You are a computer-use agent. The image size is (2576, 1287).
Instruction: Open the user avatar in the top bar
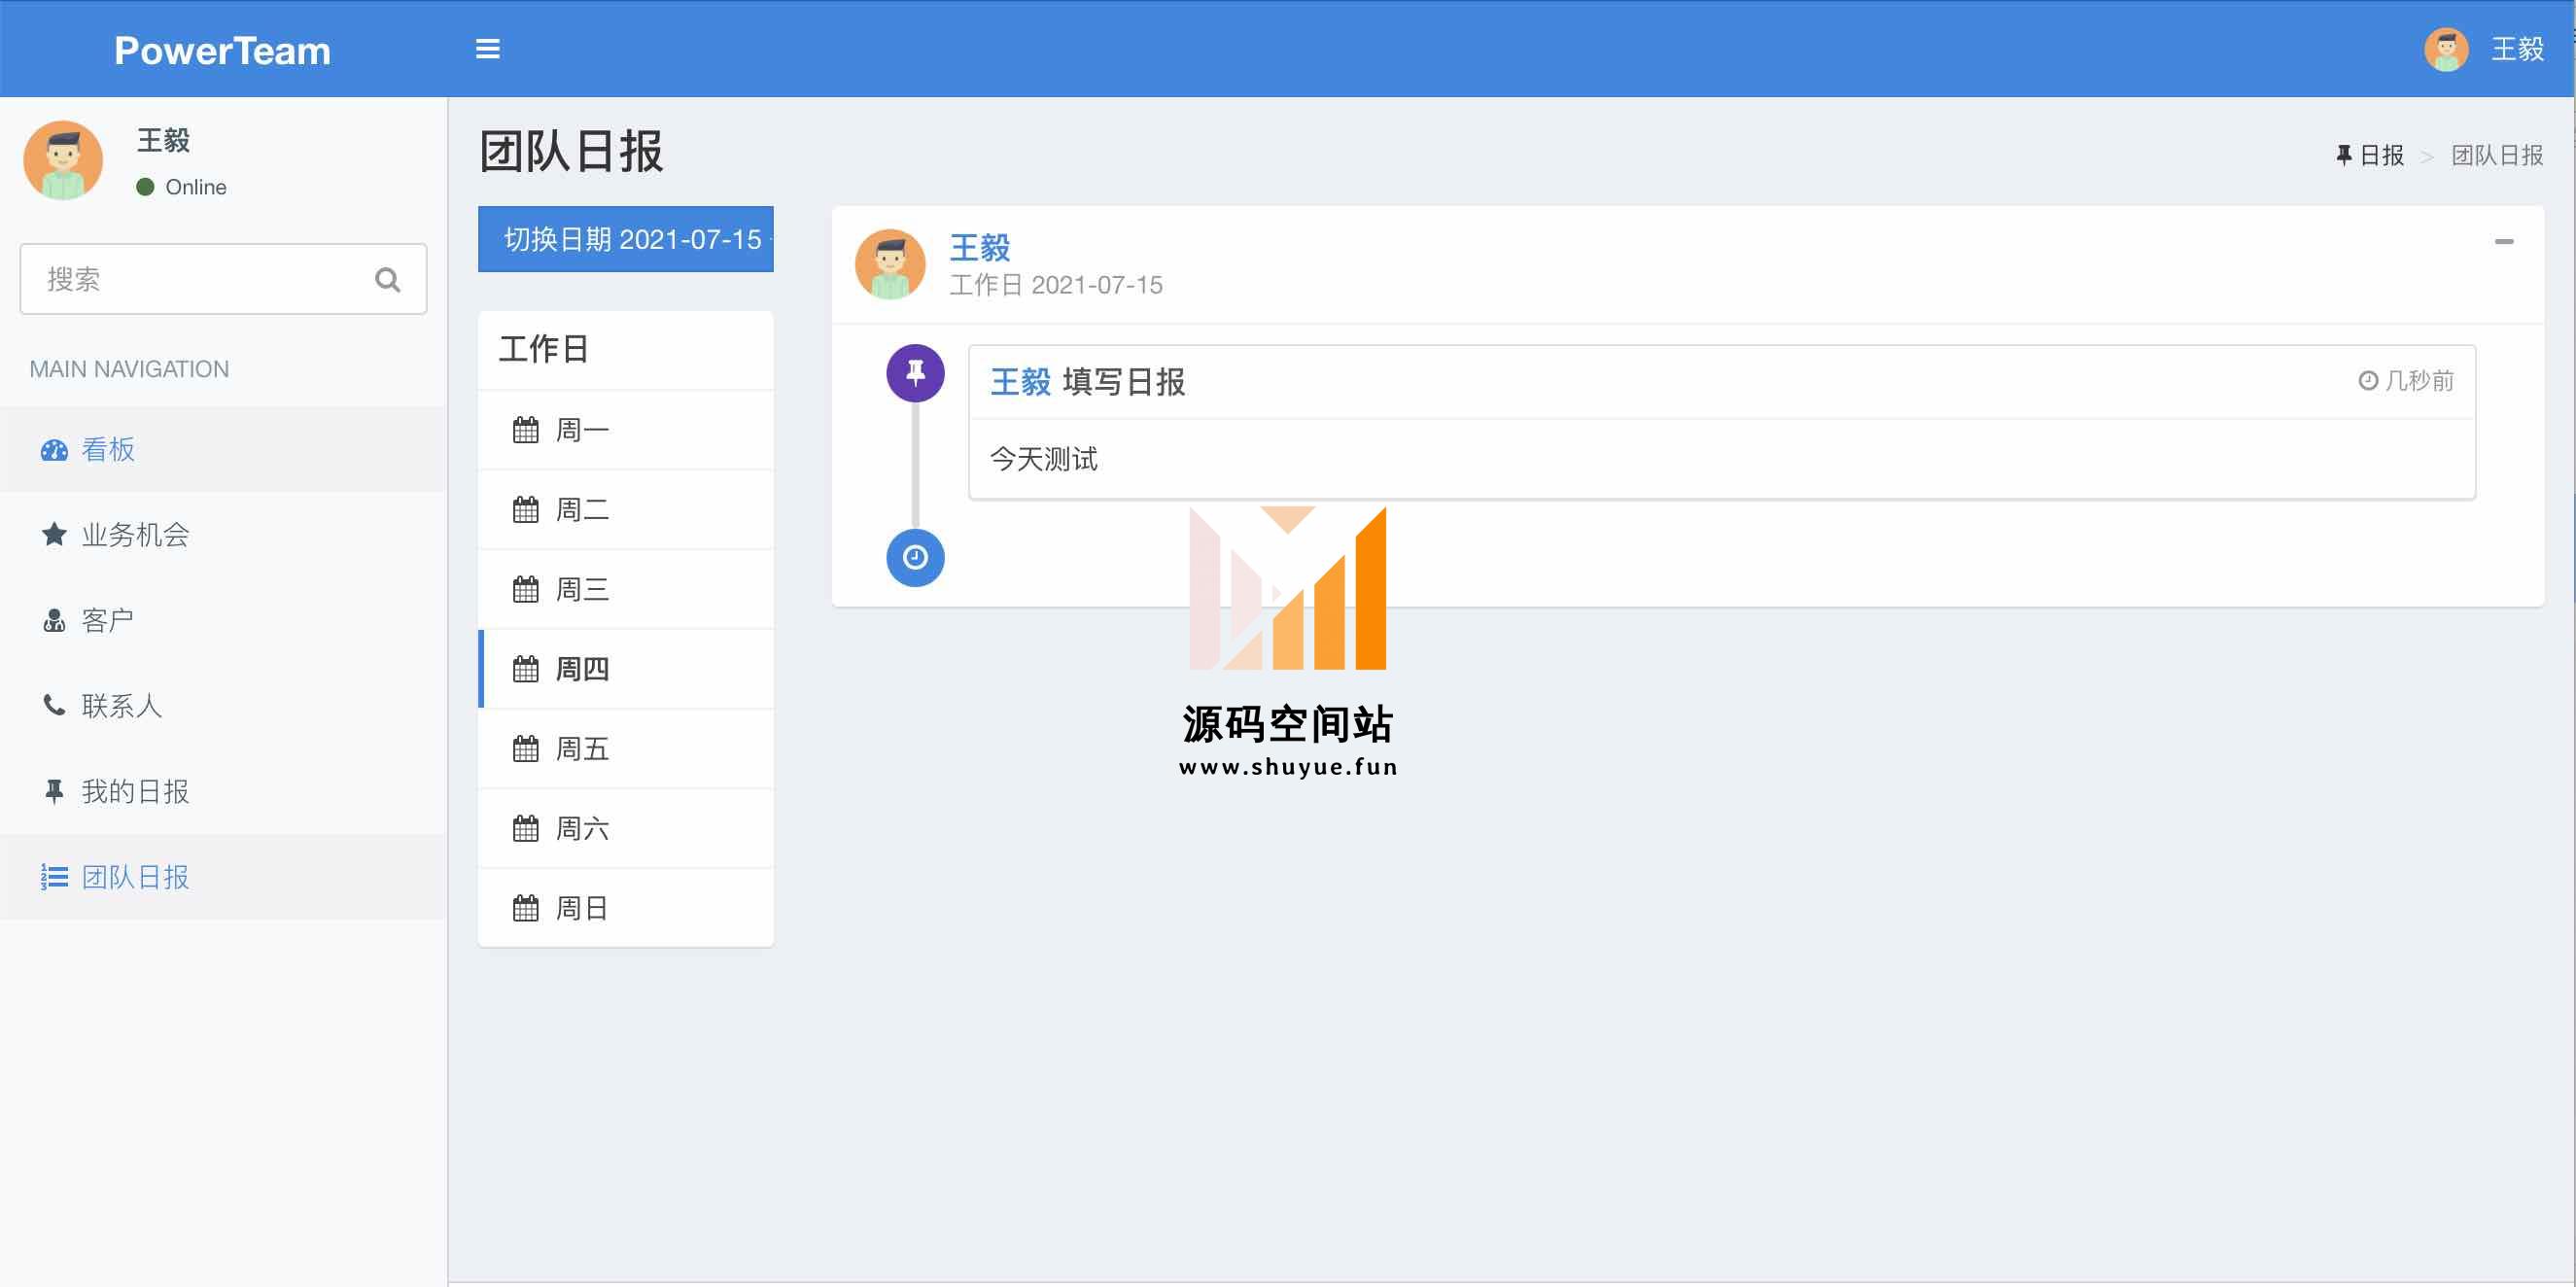click(2446, 49)
